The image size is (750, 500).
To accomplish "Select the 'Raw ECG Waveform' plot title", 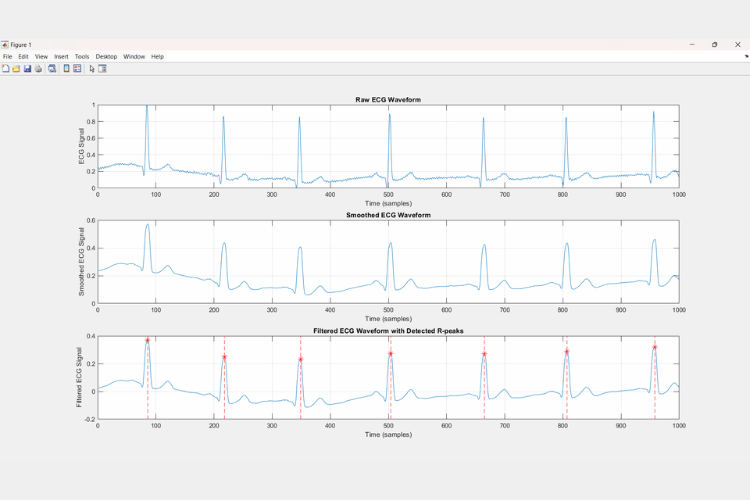I will point(388,99).
